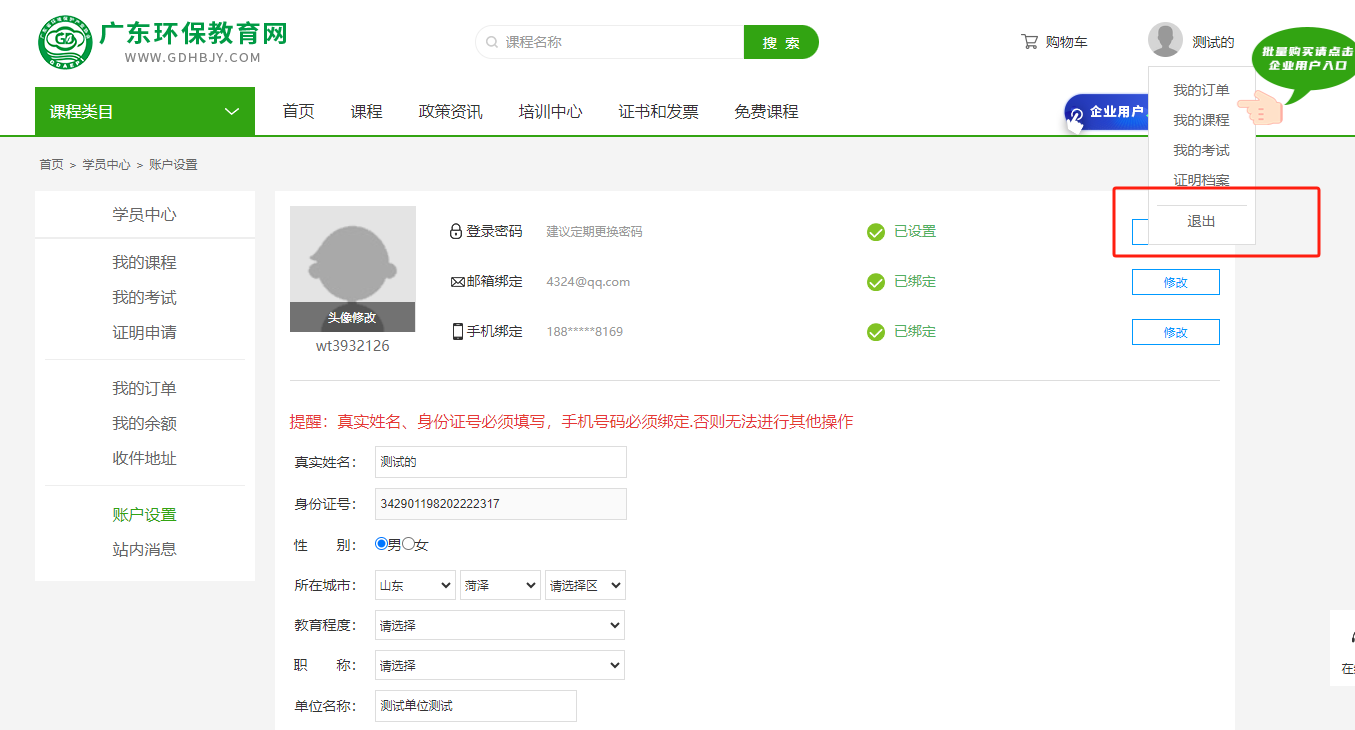Screen dimensions: 1355x730
Task: Click the phone icon beside 手机绑定
Action: pos(457,332)
